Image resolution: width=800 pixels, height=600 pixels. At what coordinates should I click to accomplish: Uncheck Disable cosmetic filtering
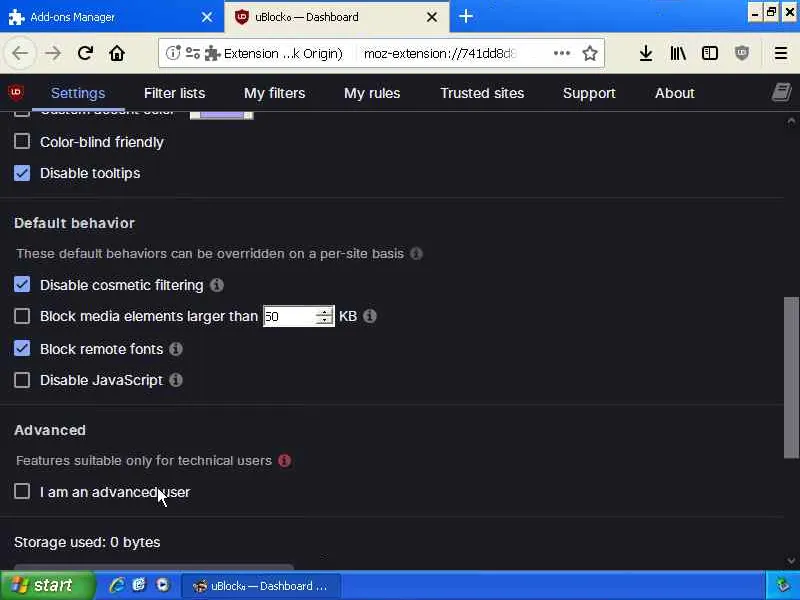(22, 285)
